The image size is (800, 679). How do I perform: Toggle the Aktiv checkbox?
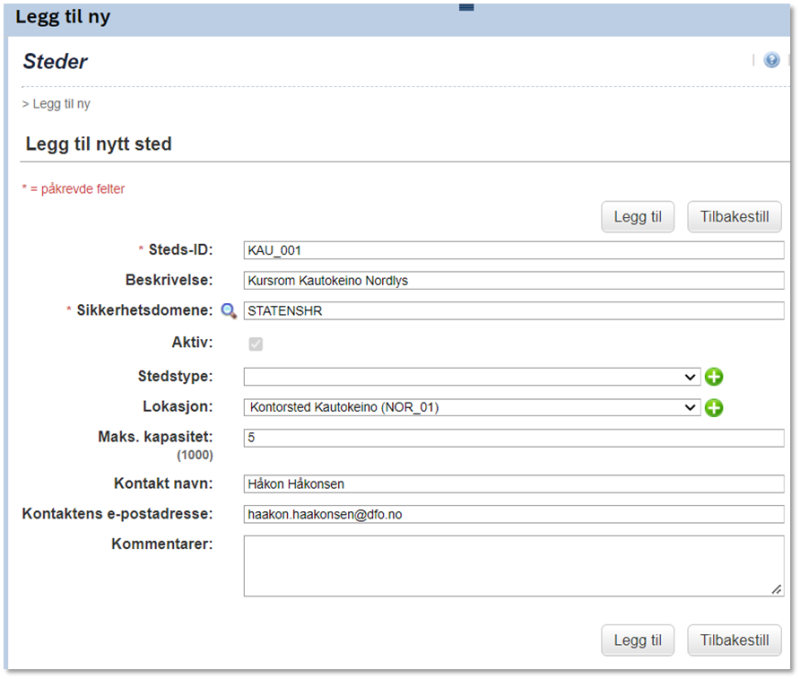pos(256,344)
